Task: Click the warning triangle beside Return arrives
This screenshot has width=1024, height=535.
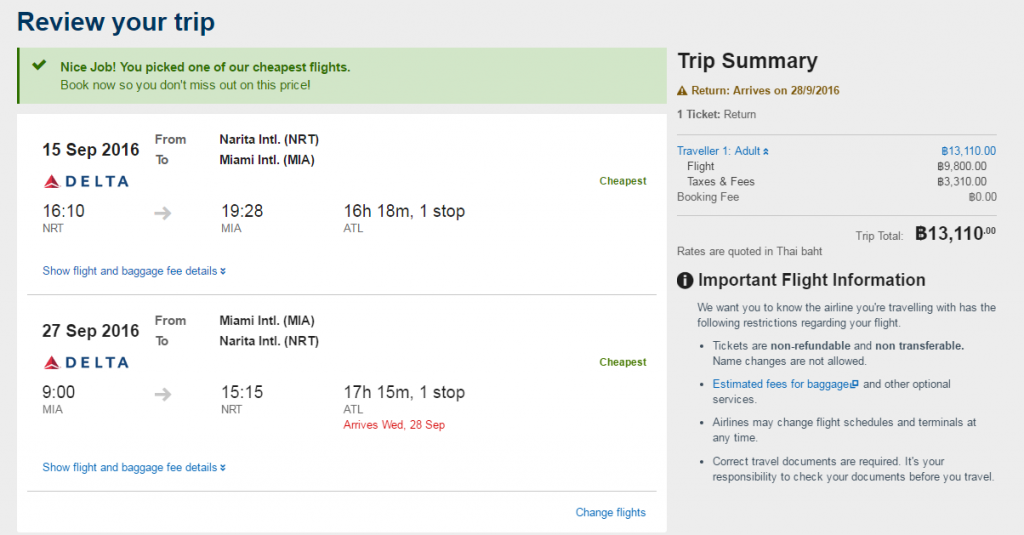Action: (682, 91)
